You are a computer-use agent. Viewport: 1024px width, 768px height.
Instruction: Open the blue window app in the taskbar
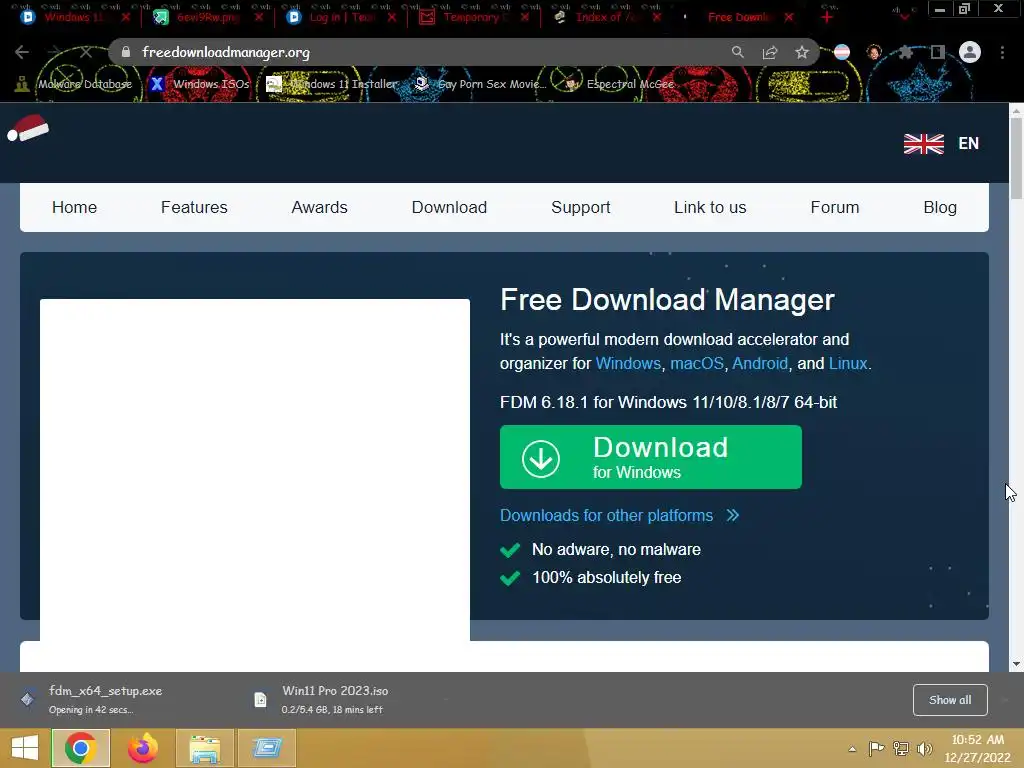[x=267, y=748]
